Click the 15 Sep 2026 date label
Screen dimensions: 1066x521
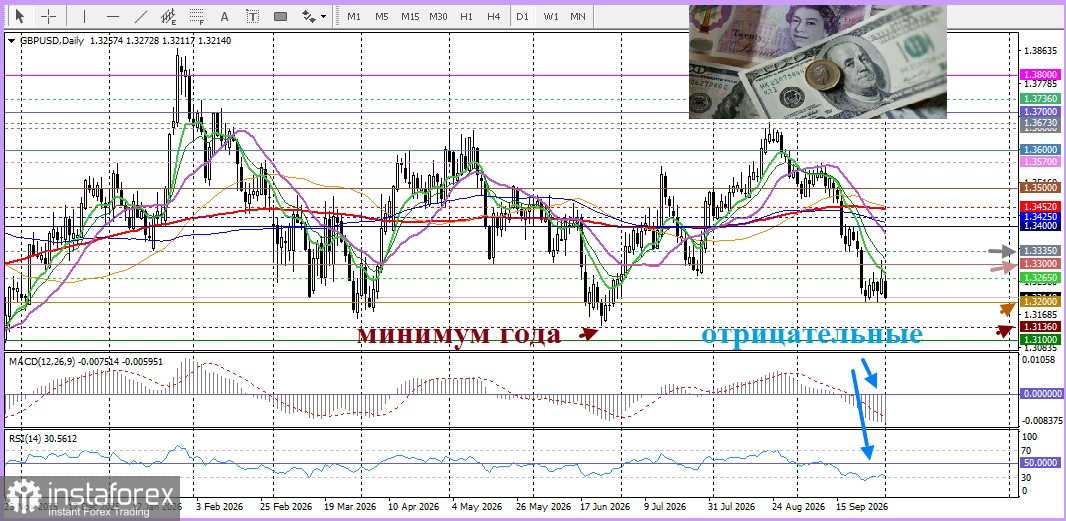861,507
